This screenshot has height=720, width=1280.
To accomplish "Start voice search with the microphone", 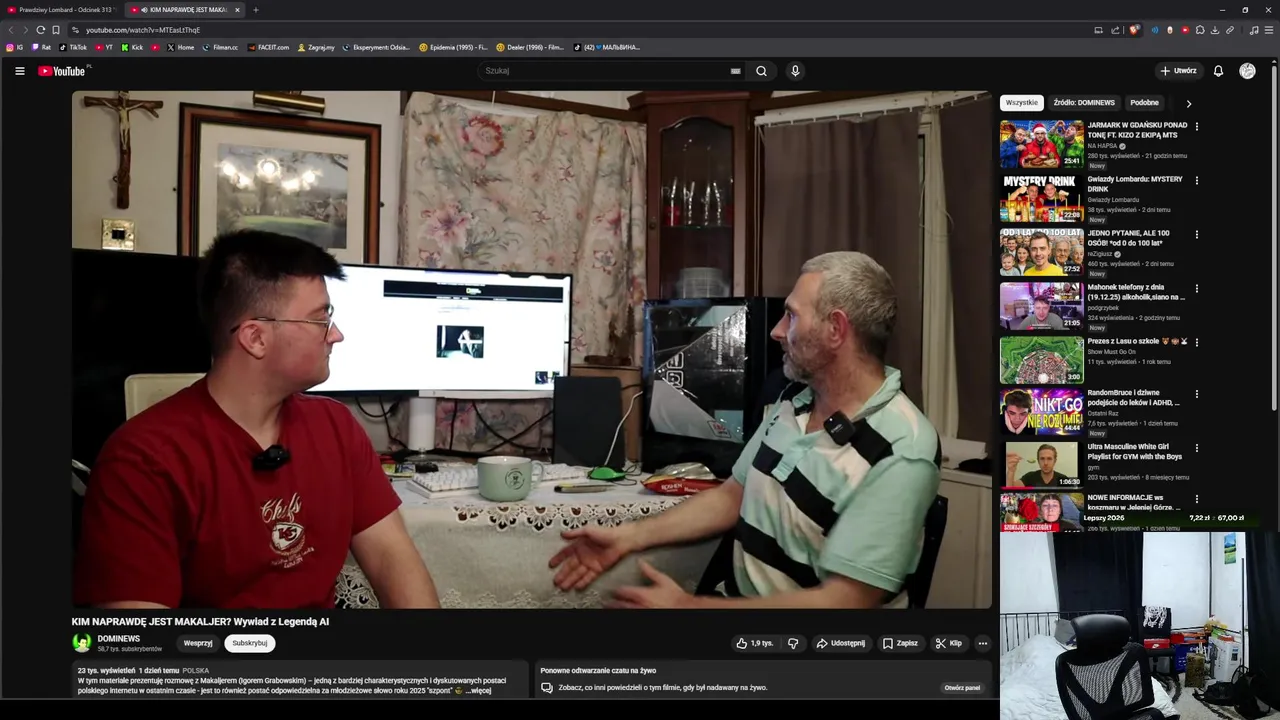I will 795,71.
